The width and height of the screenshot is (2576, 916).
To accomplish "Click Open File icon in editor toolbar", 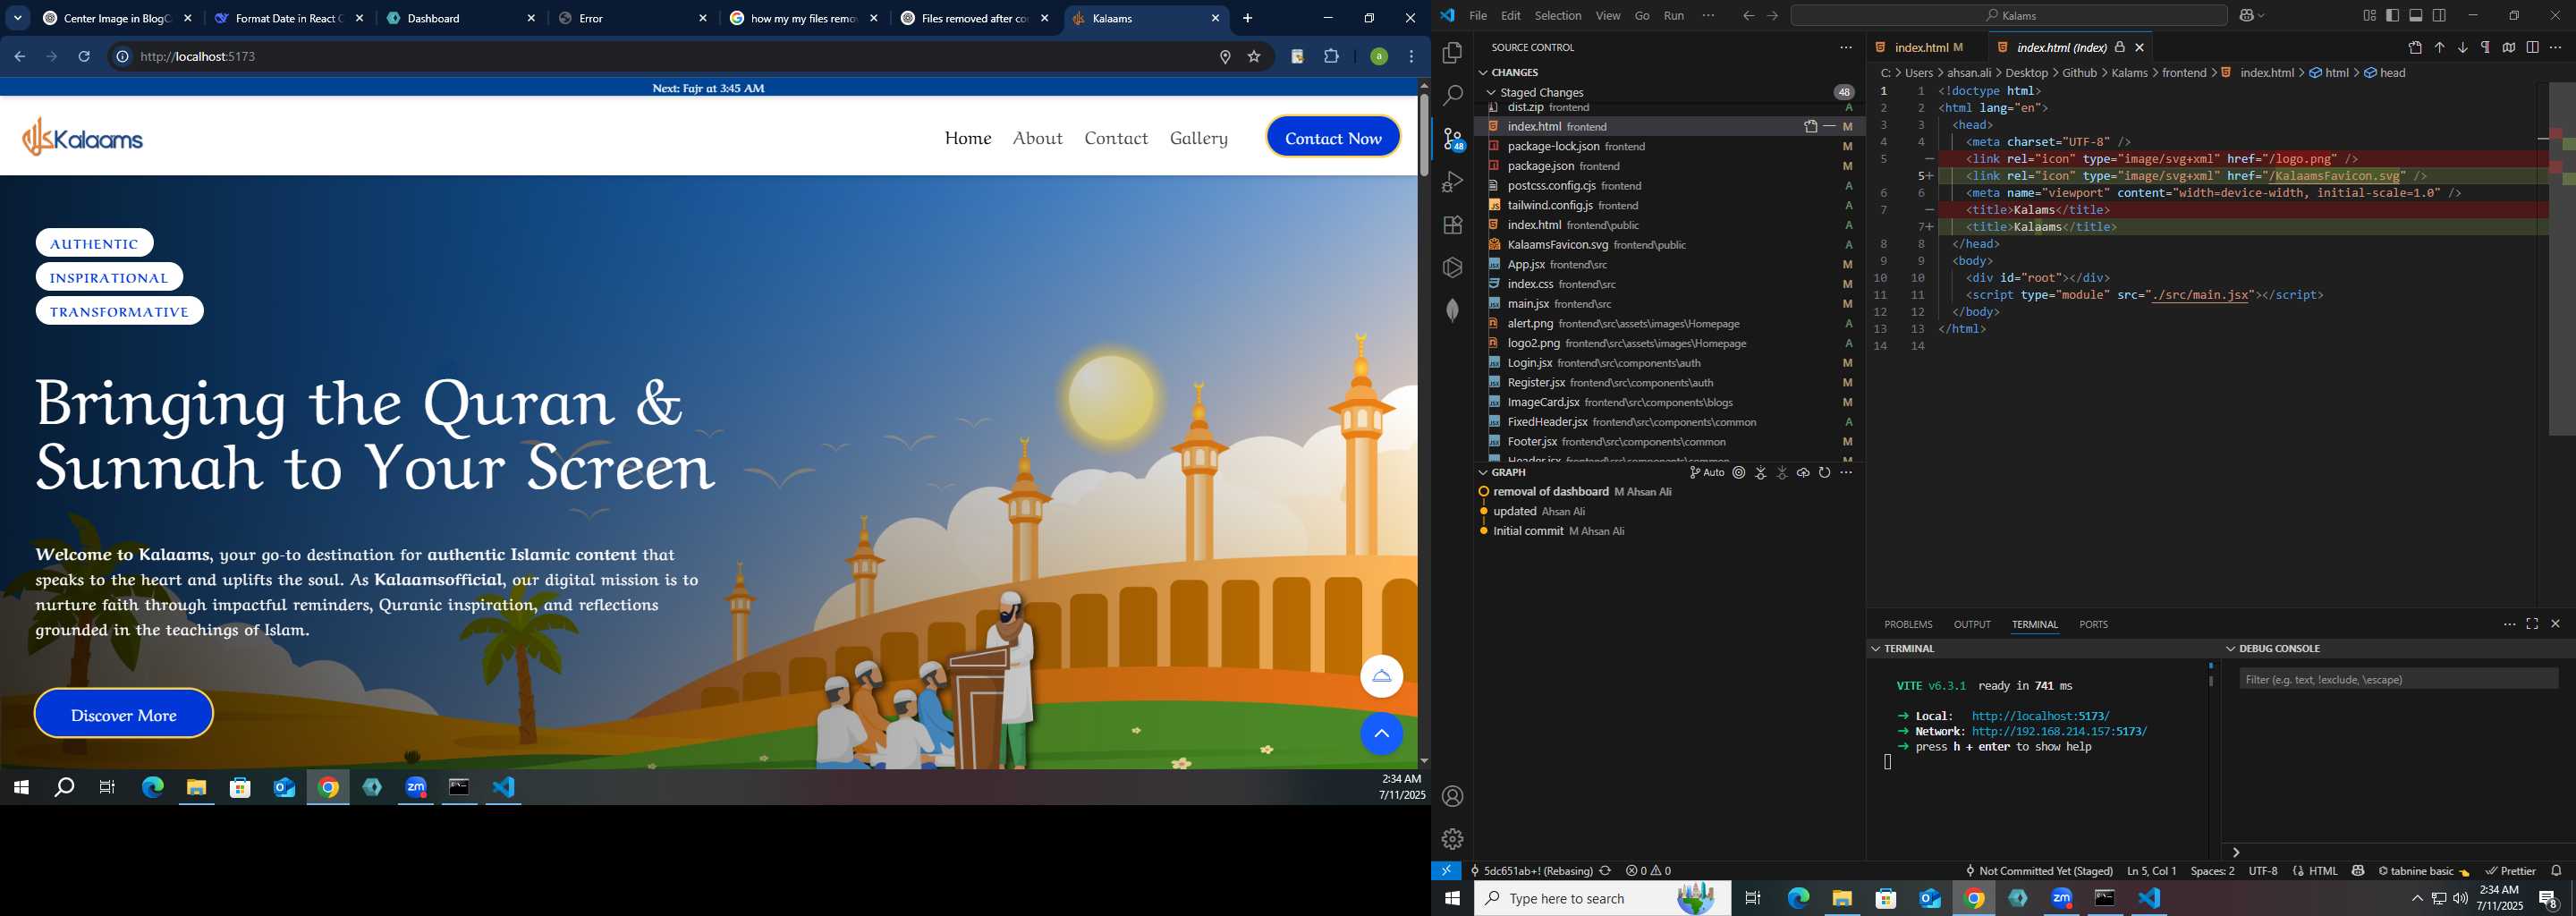I will pos(2415,47).
